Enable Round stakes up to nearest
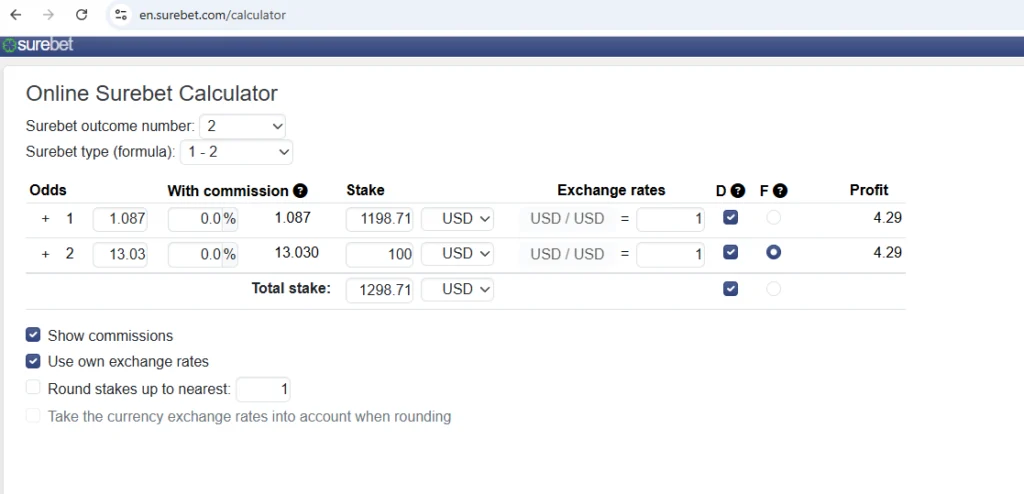 point(33,387)
